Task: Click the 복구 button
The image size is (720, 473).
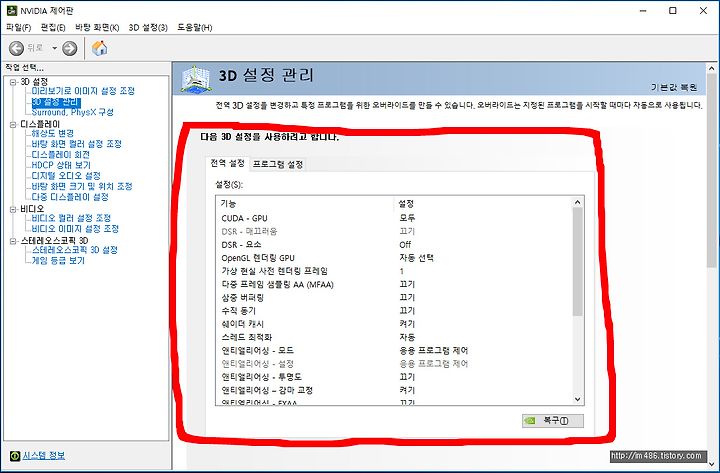Action: pyautogui.click(x=553, y=421)
